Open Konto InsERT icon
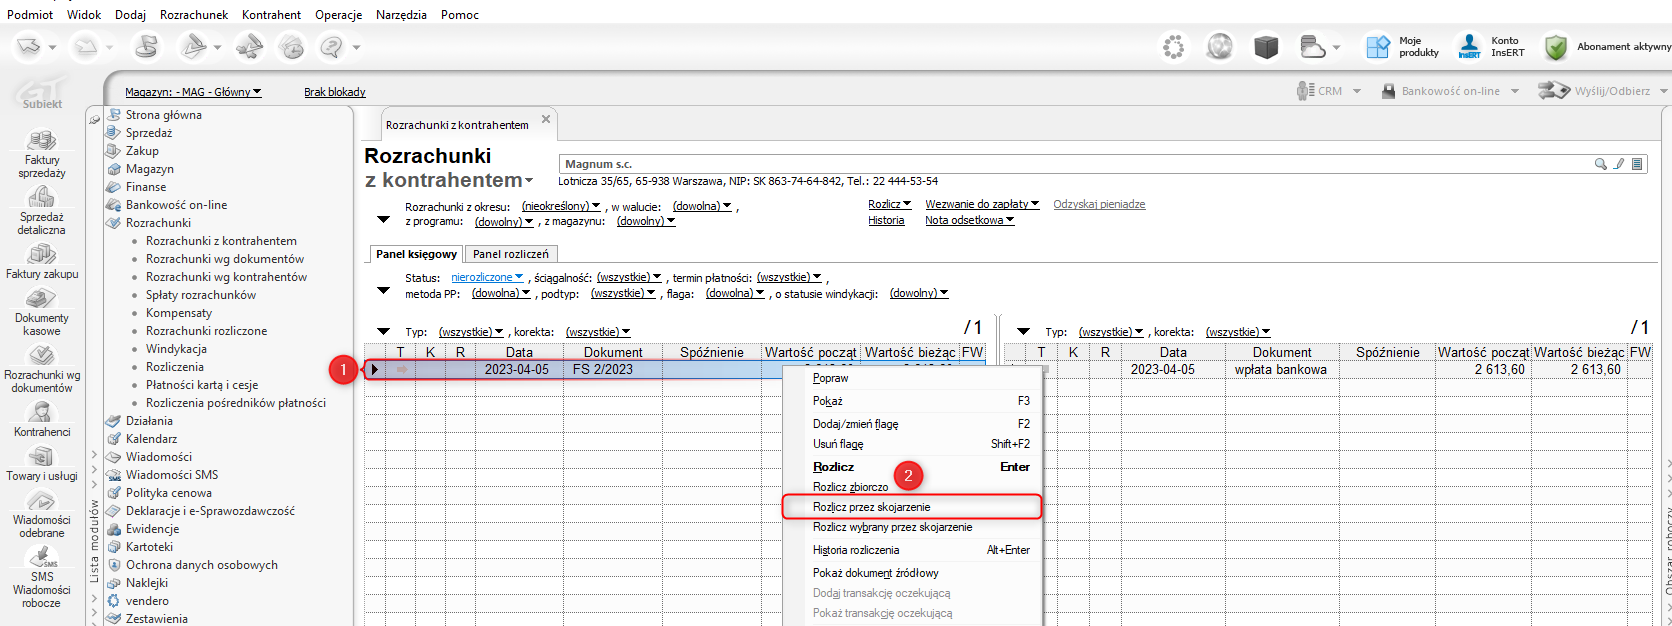 (1469, 47)
